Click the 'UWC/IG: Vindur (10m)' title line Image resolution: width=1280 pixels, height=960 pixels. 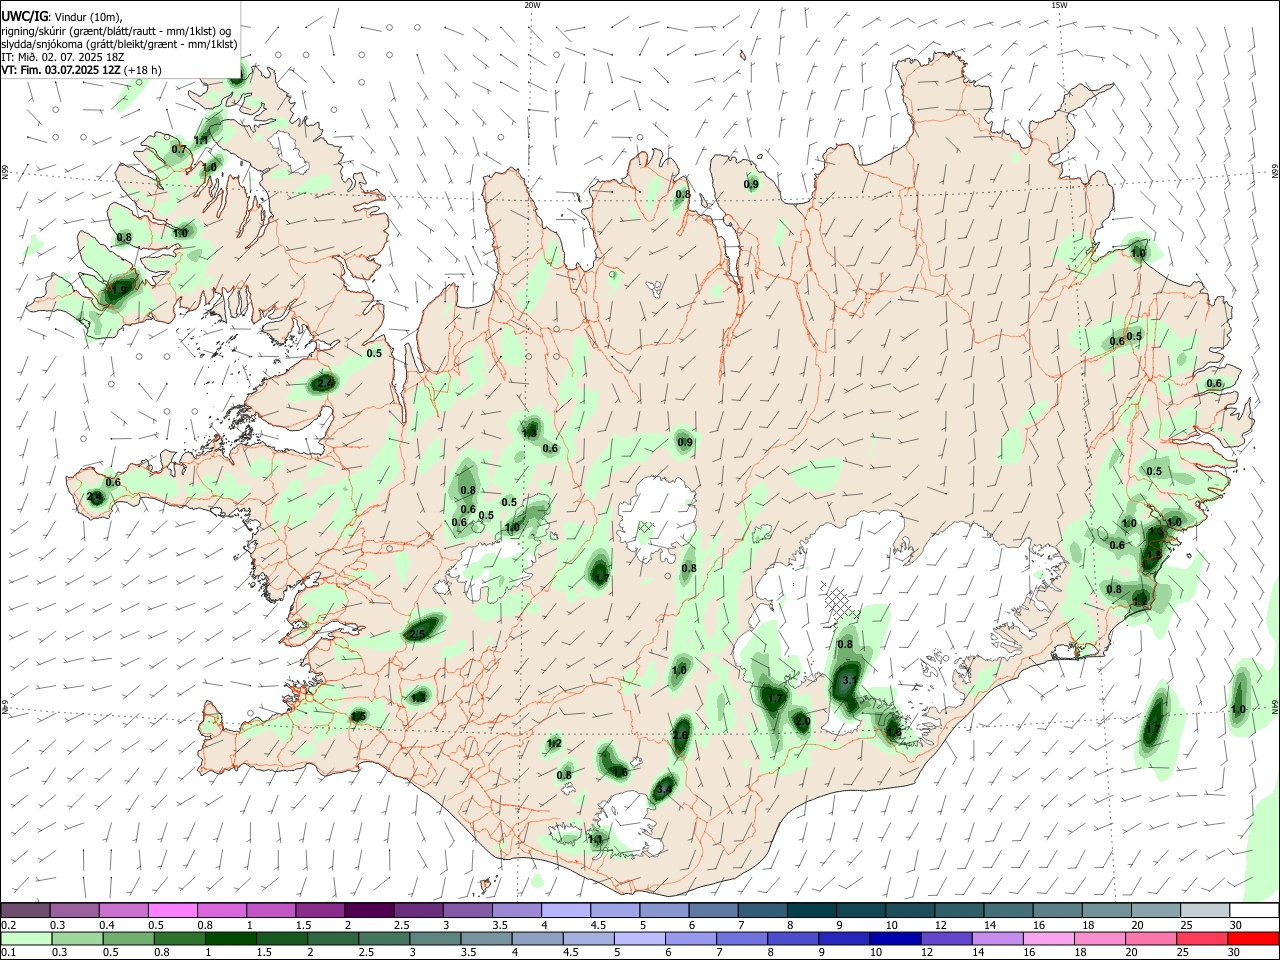(x=62, y=17)
